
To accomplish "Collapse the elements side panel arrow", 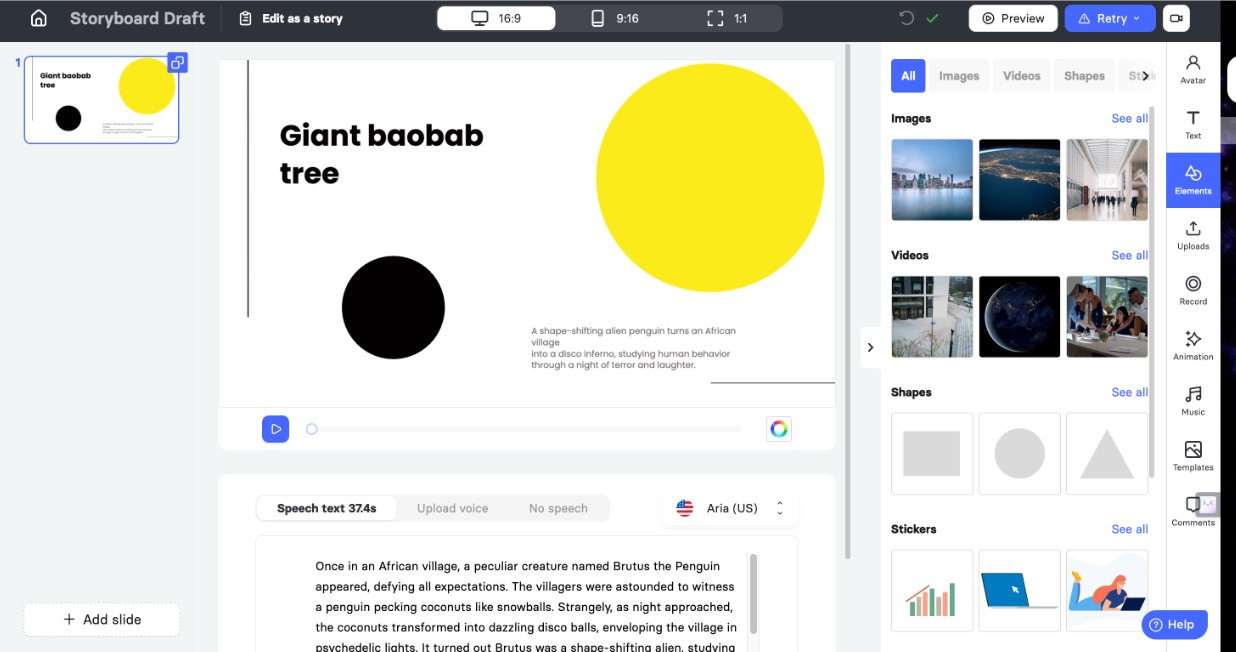I will pos(870,347).
